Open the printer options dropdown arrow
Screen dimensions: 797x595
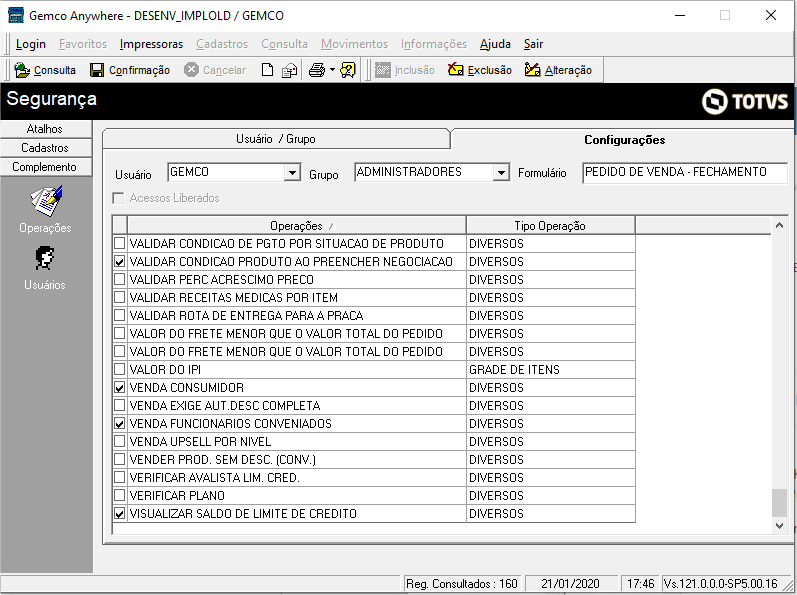pos(332,70)
